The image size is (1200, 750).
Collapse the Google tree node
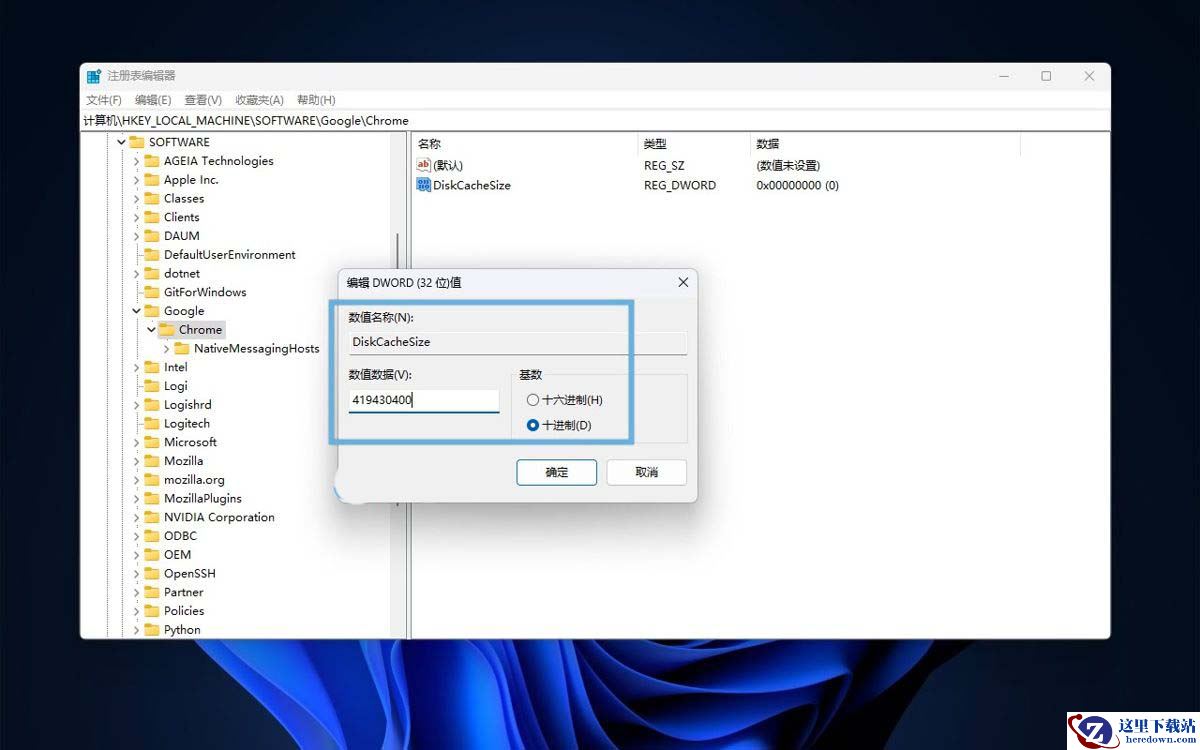tap(137, 311)
